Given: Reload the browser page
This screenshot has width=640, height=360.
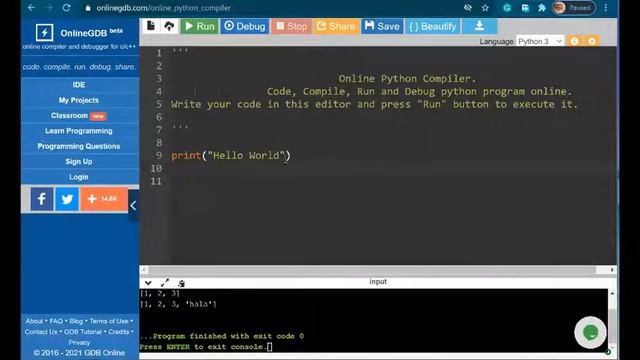Looking at the screenshot, I should (67, 8).
